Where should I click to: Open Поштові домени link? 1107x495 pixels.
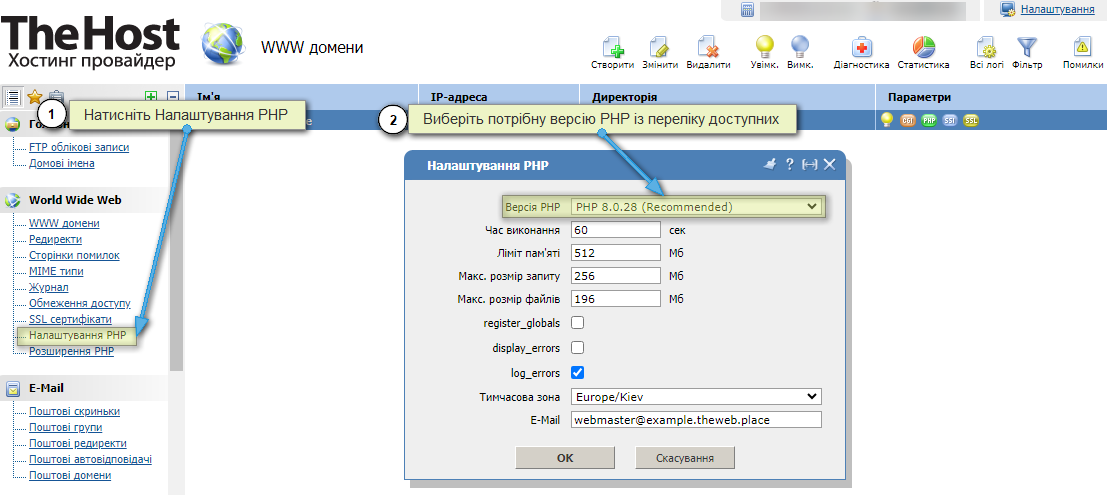pyautogui.click(x=70, y=475)
